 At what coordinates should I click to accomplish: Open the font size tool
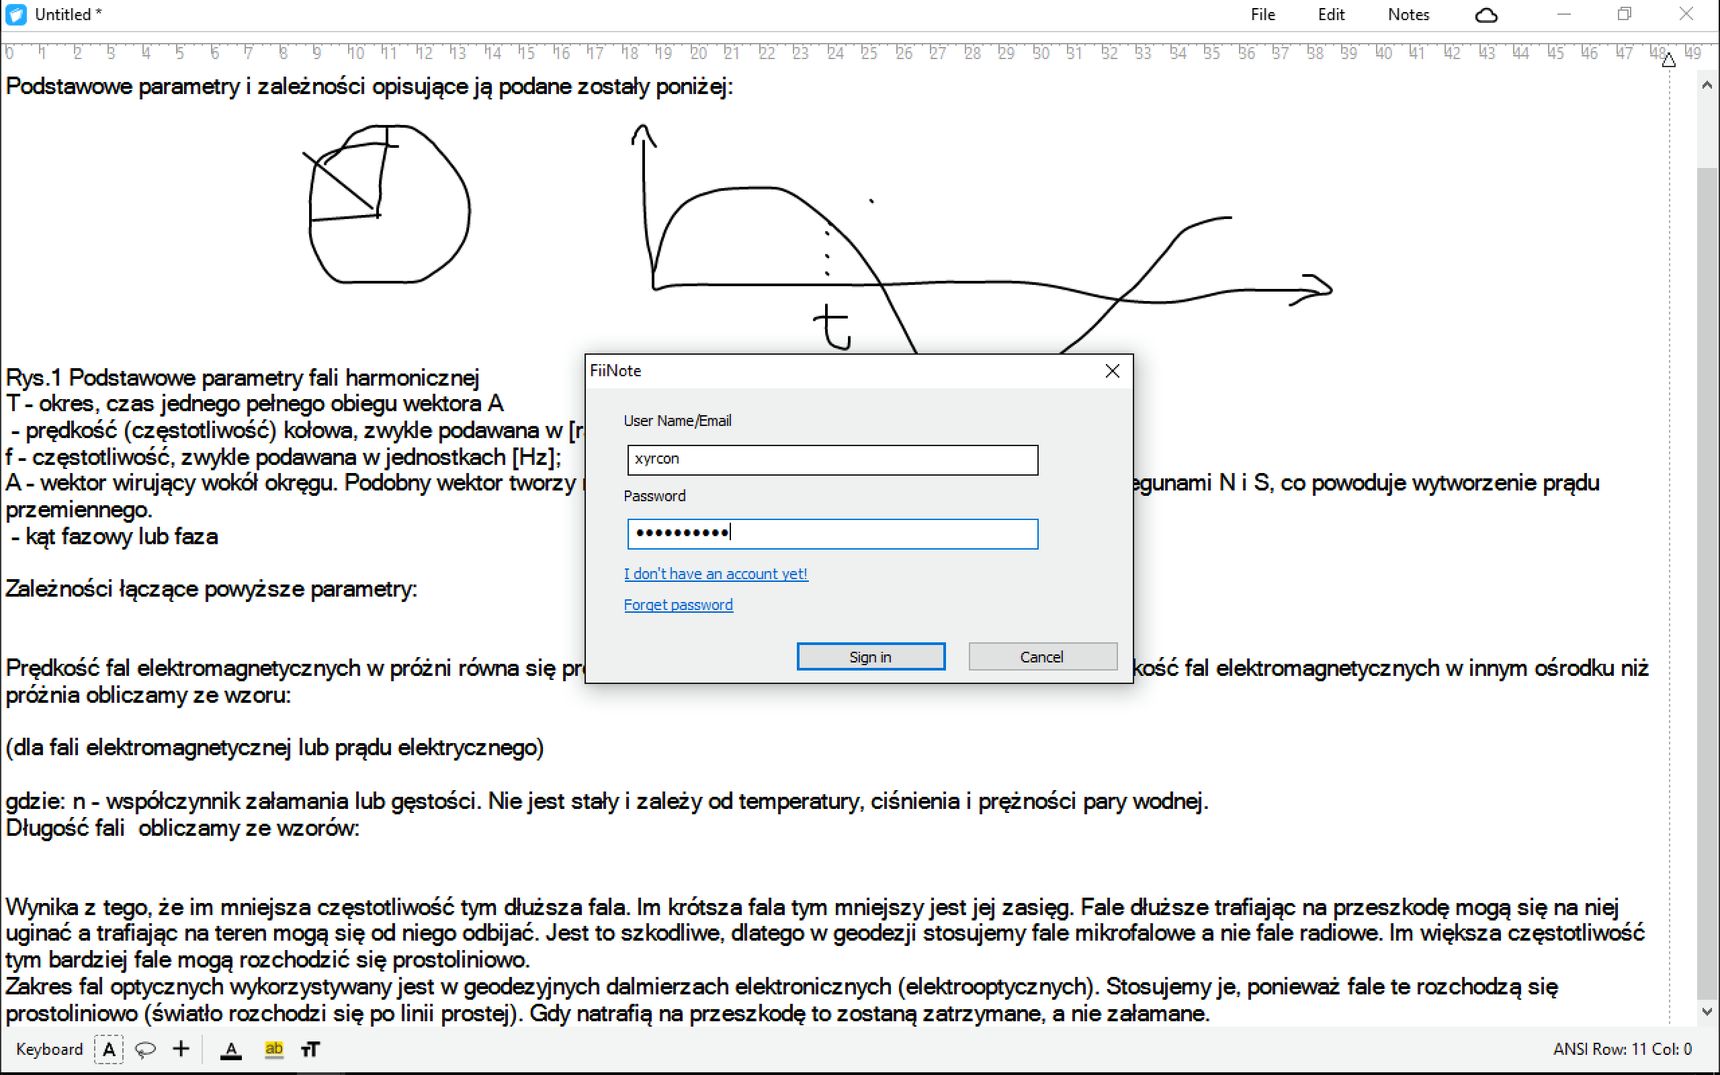(310, 1049)
